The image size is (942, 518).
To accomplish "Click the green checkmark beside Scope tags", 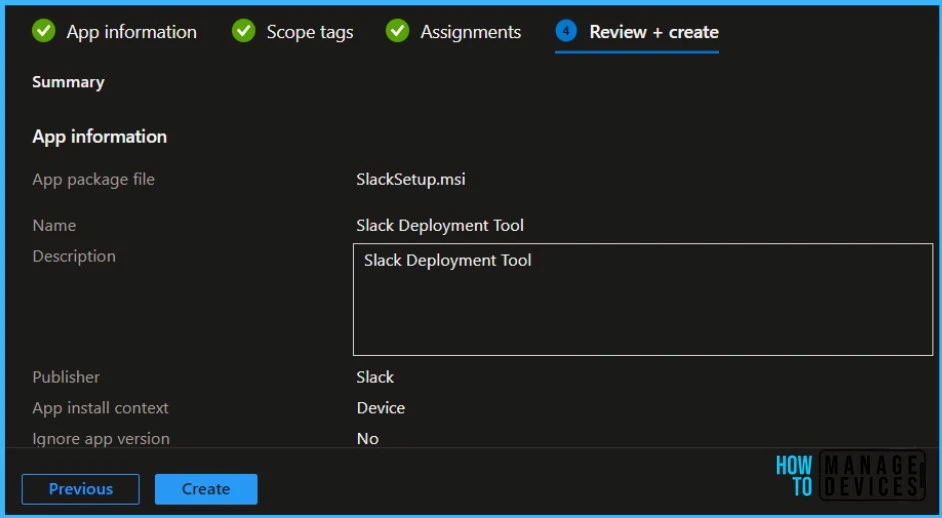I will (243, 31).
